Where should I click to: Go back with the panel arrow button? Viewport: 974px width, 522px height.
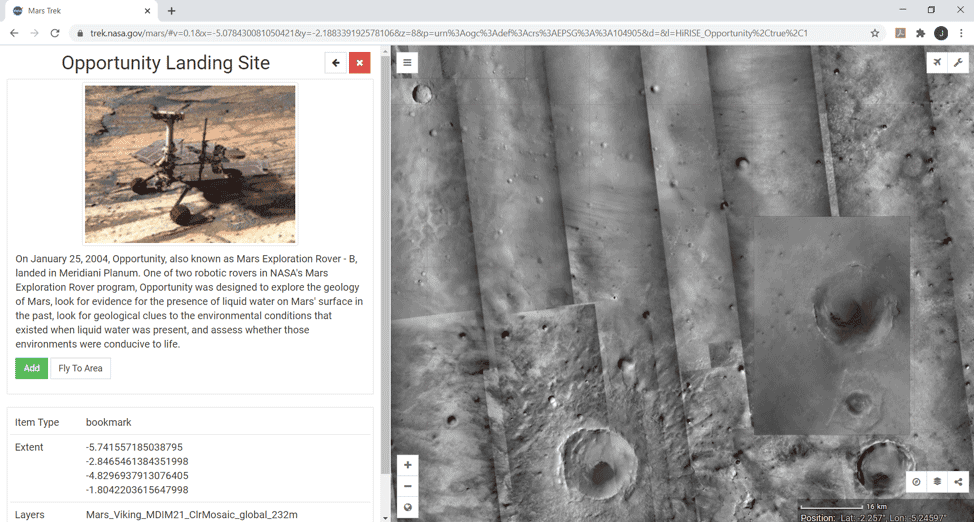click(x=335, y=63)
